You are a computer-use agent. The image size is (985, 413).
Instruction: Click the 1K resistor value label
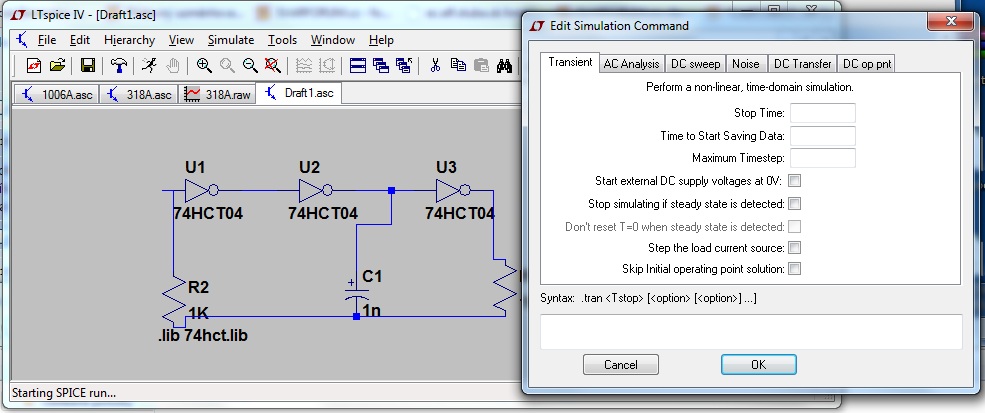coord(199,313)
